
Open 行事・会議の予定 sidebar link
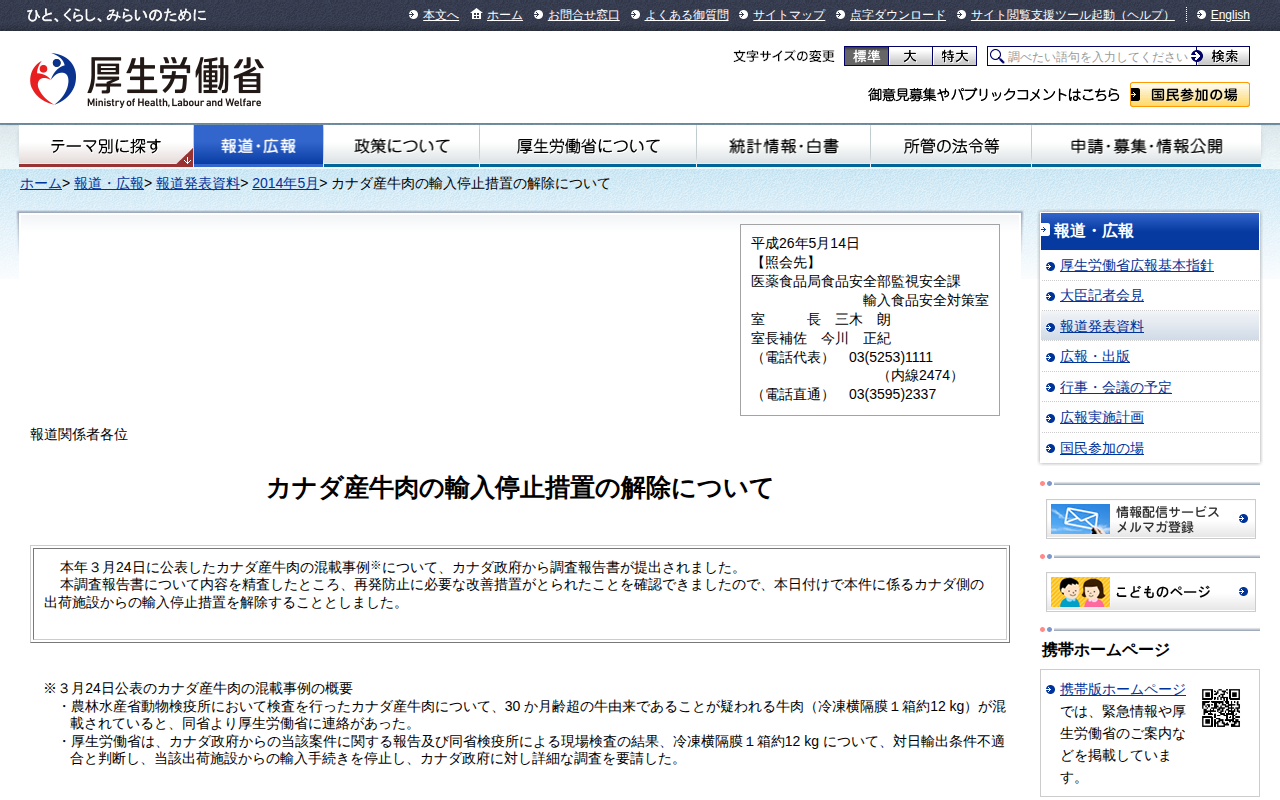(x=1116, y=388)
